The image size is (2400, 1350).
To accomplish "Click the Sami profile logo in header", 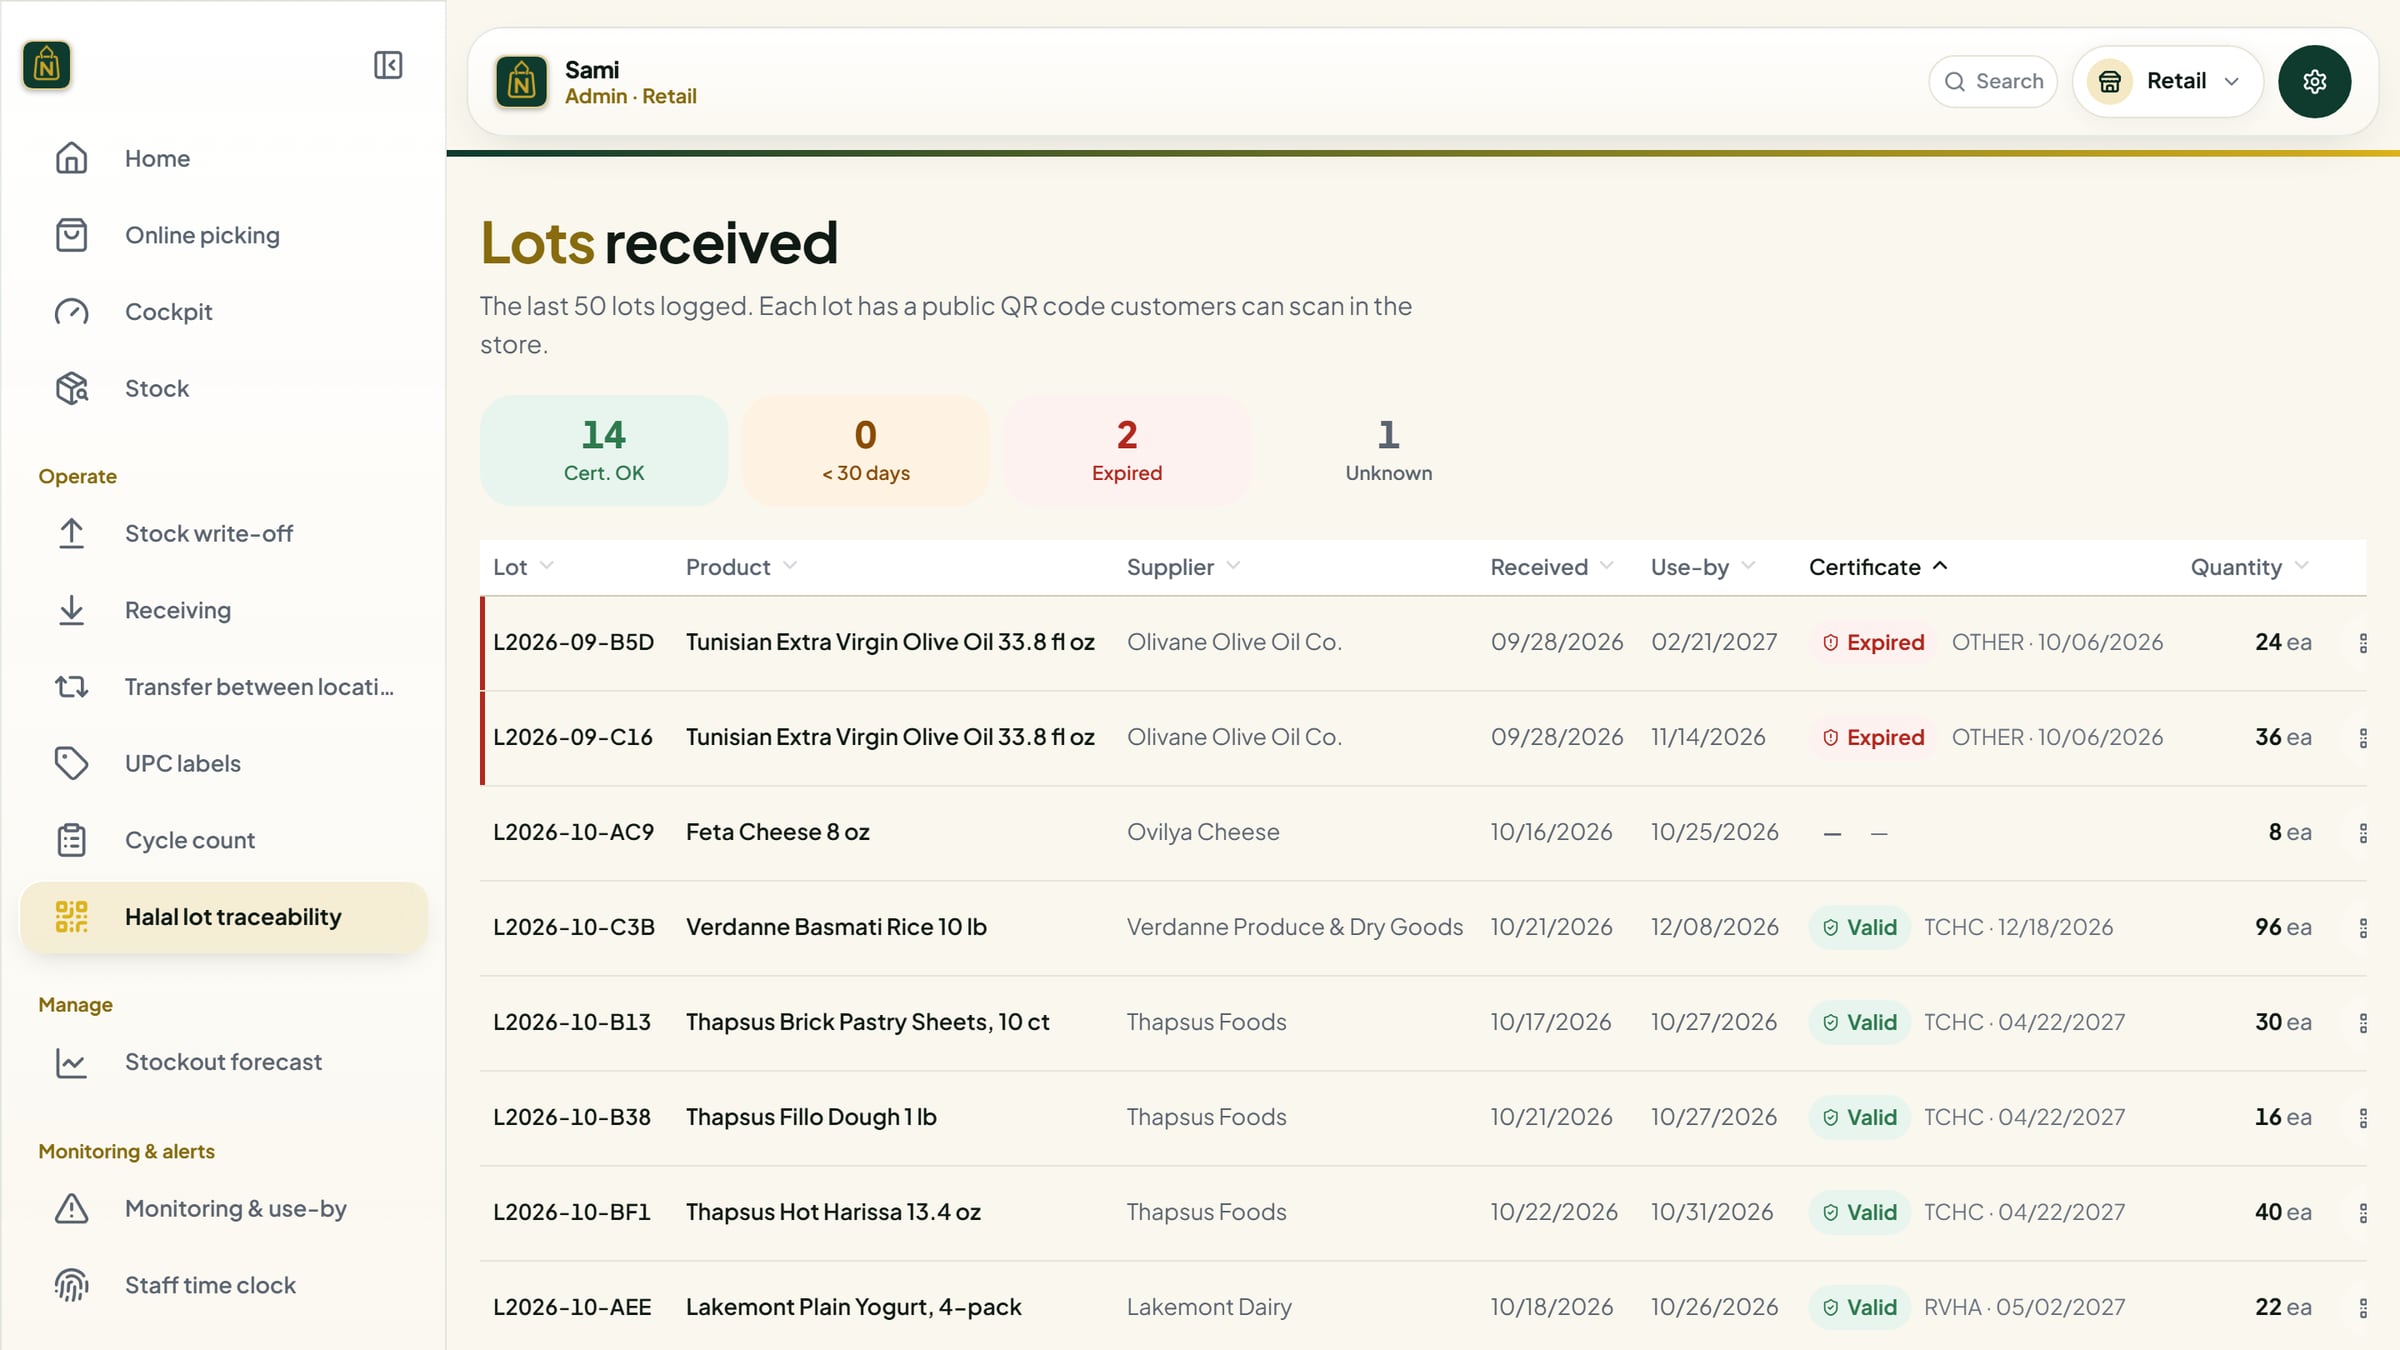I will [521, 81].
